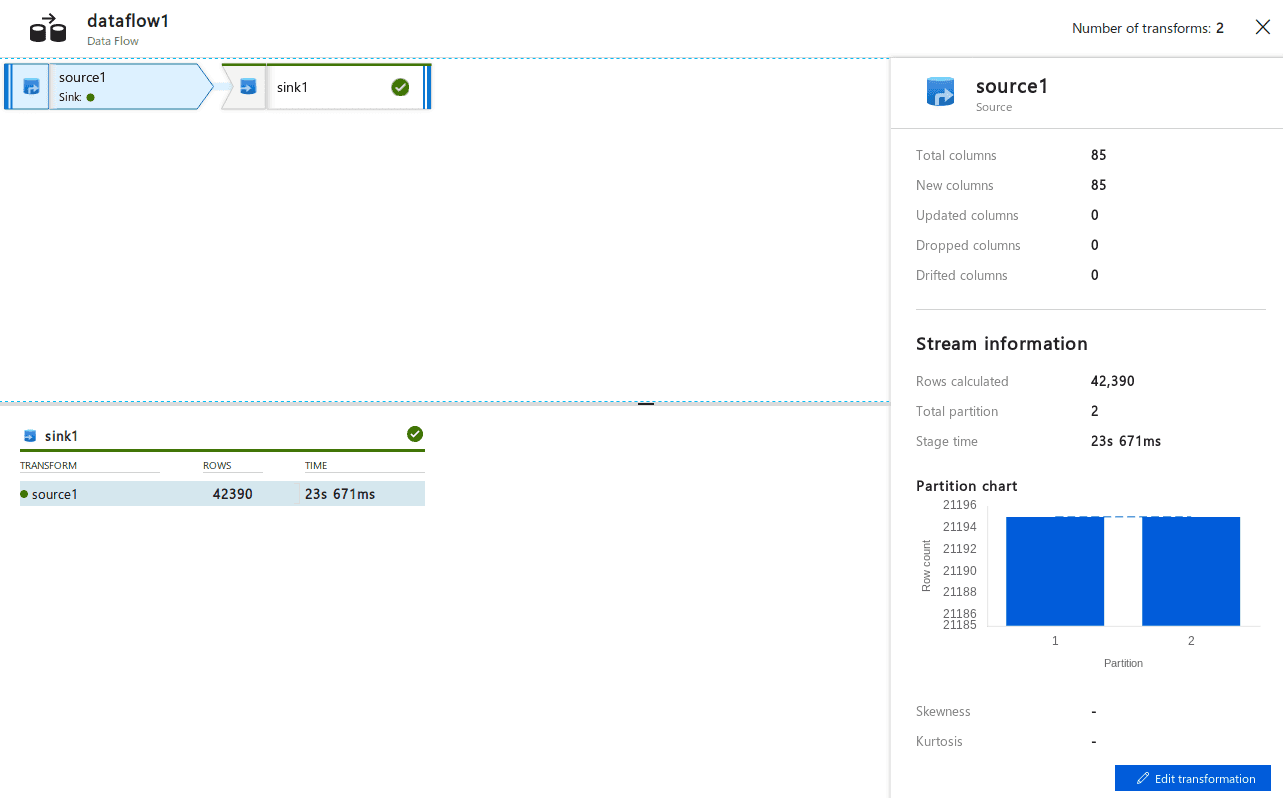Click the green success checkmark in sink1 table
The width and height of the screenshot is (1283, 798).
(x=415, y=434)
